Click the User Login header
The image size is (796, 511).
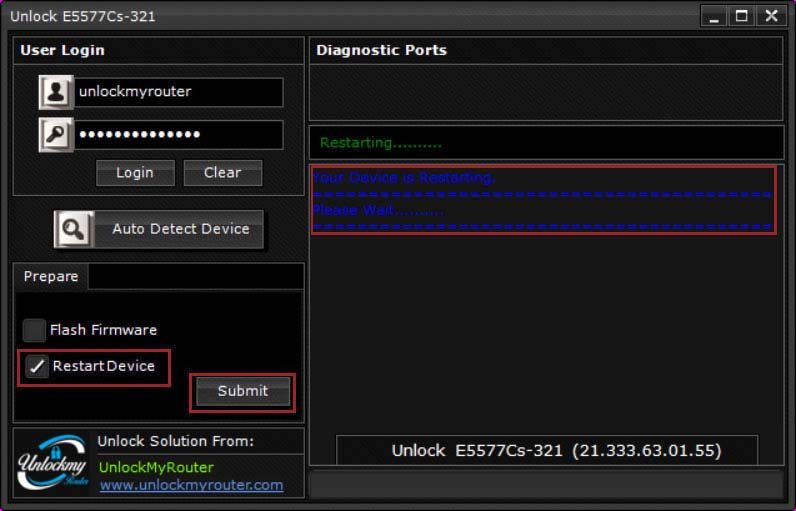pyautogui.click(x=62, y=50)
